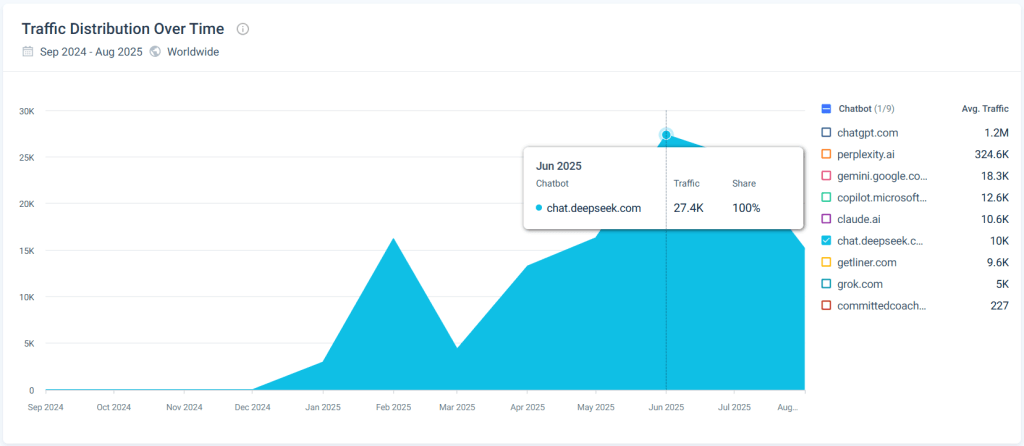This screenshot has height=446, width=1024.
Task: Click the calendar icon next to date range
Action: [27, 52]
